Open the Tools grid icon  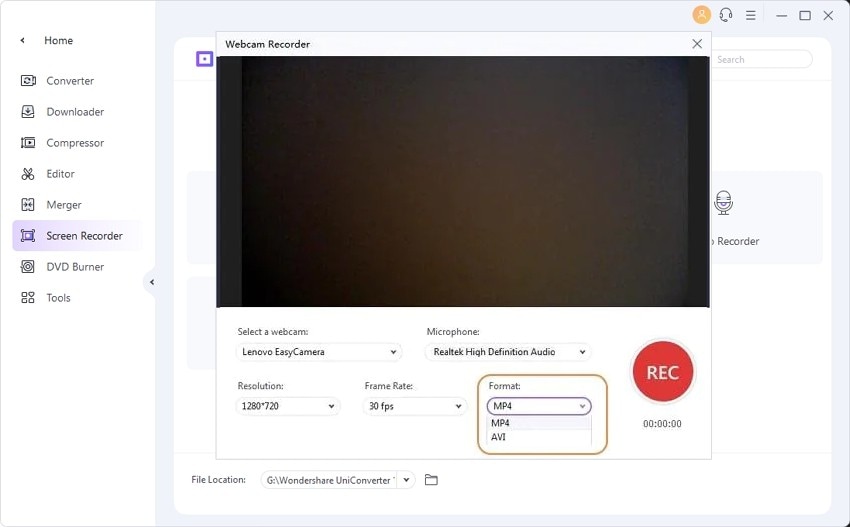[28, 297]
